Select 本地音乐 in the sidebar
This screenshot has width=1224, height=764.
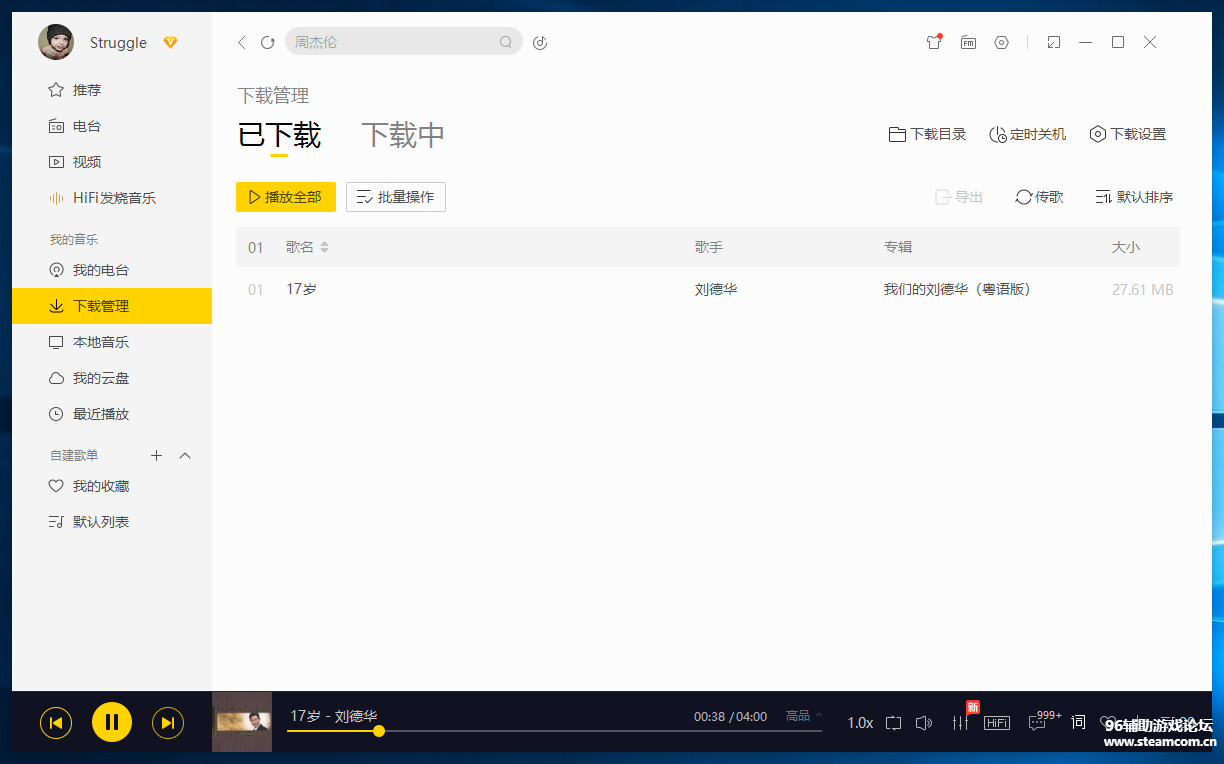[x=100, y=342]
